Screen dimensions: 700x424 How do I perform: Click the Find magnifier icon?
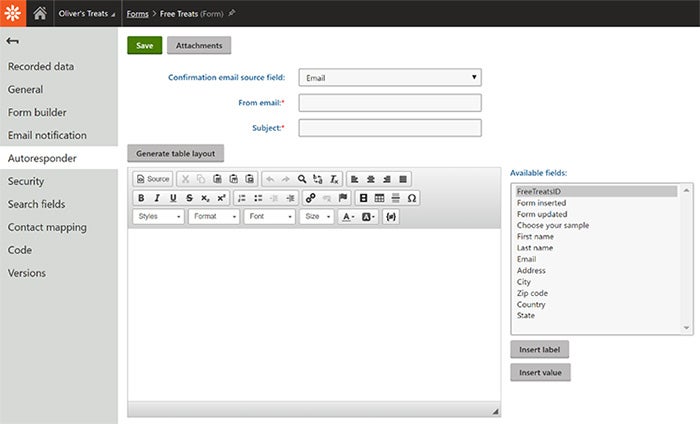(301, 179)
